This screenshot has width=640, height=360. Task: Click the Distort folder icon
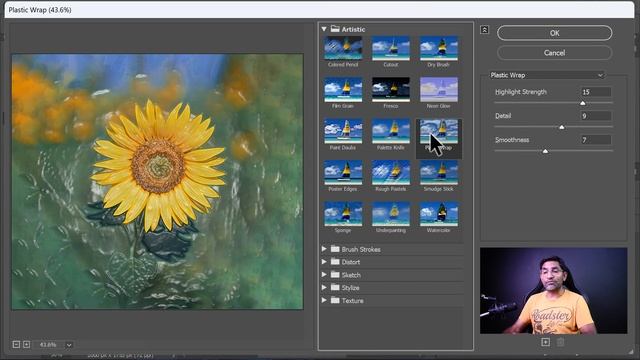tap(335, 262)
